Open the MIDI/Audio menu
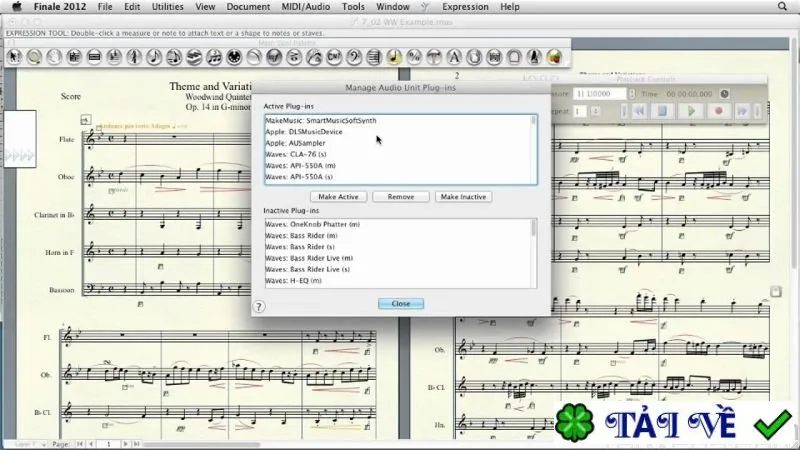The height and width of the screenshot is (450, 800). (306, 7)
